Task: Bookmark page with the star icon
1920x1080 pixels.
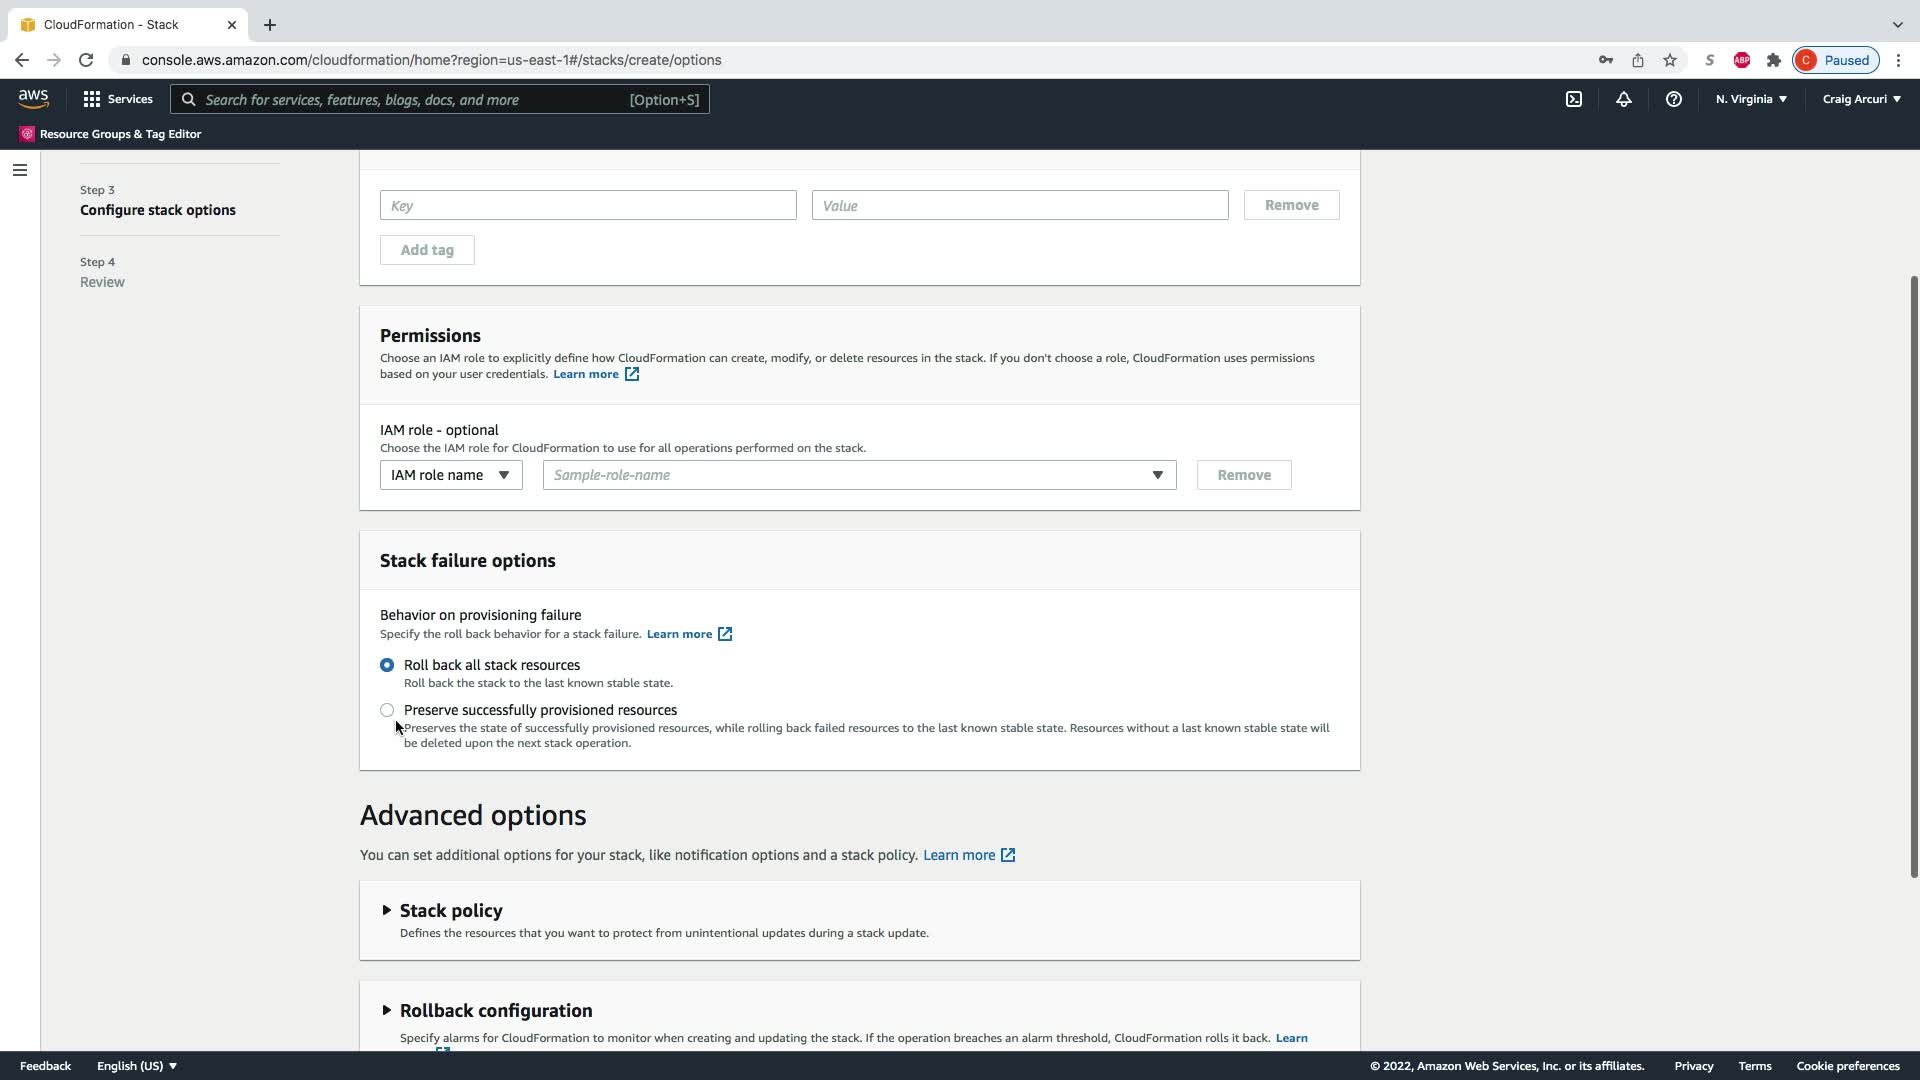Action: [1669, 60]
